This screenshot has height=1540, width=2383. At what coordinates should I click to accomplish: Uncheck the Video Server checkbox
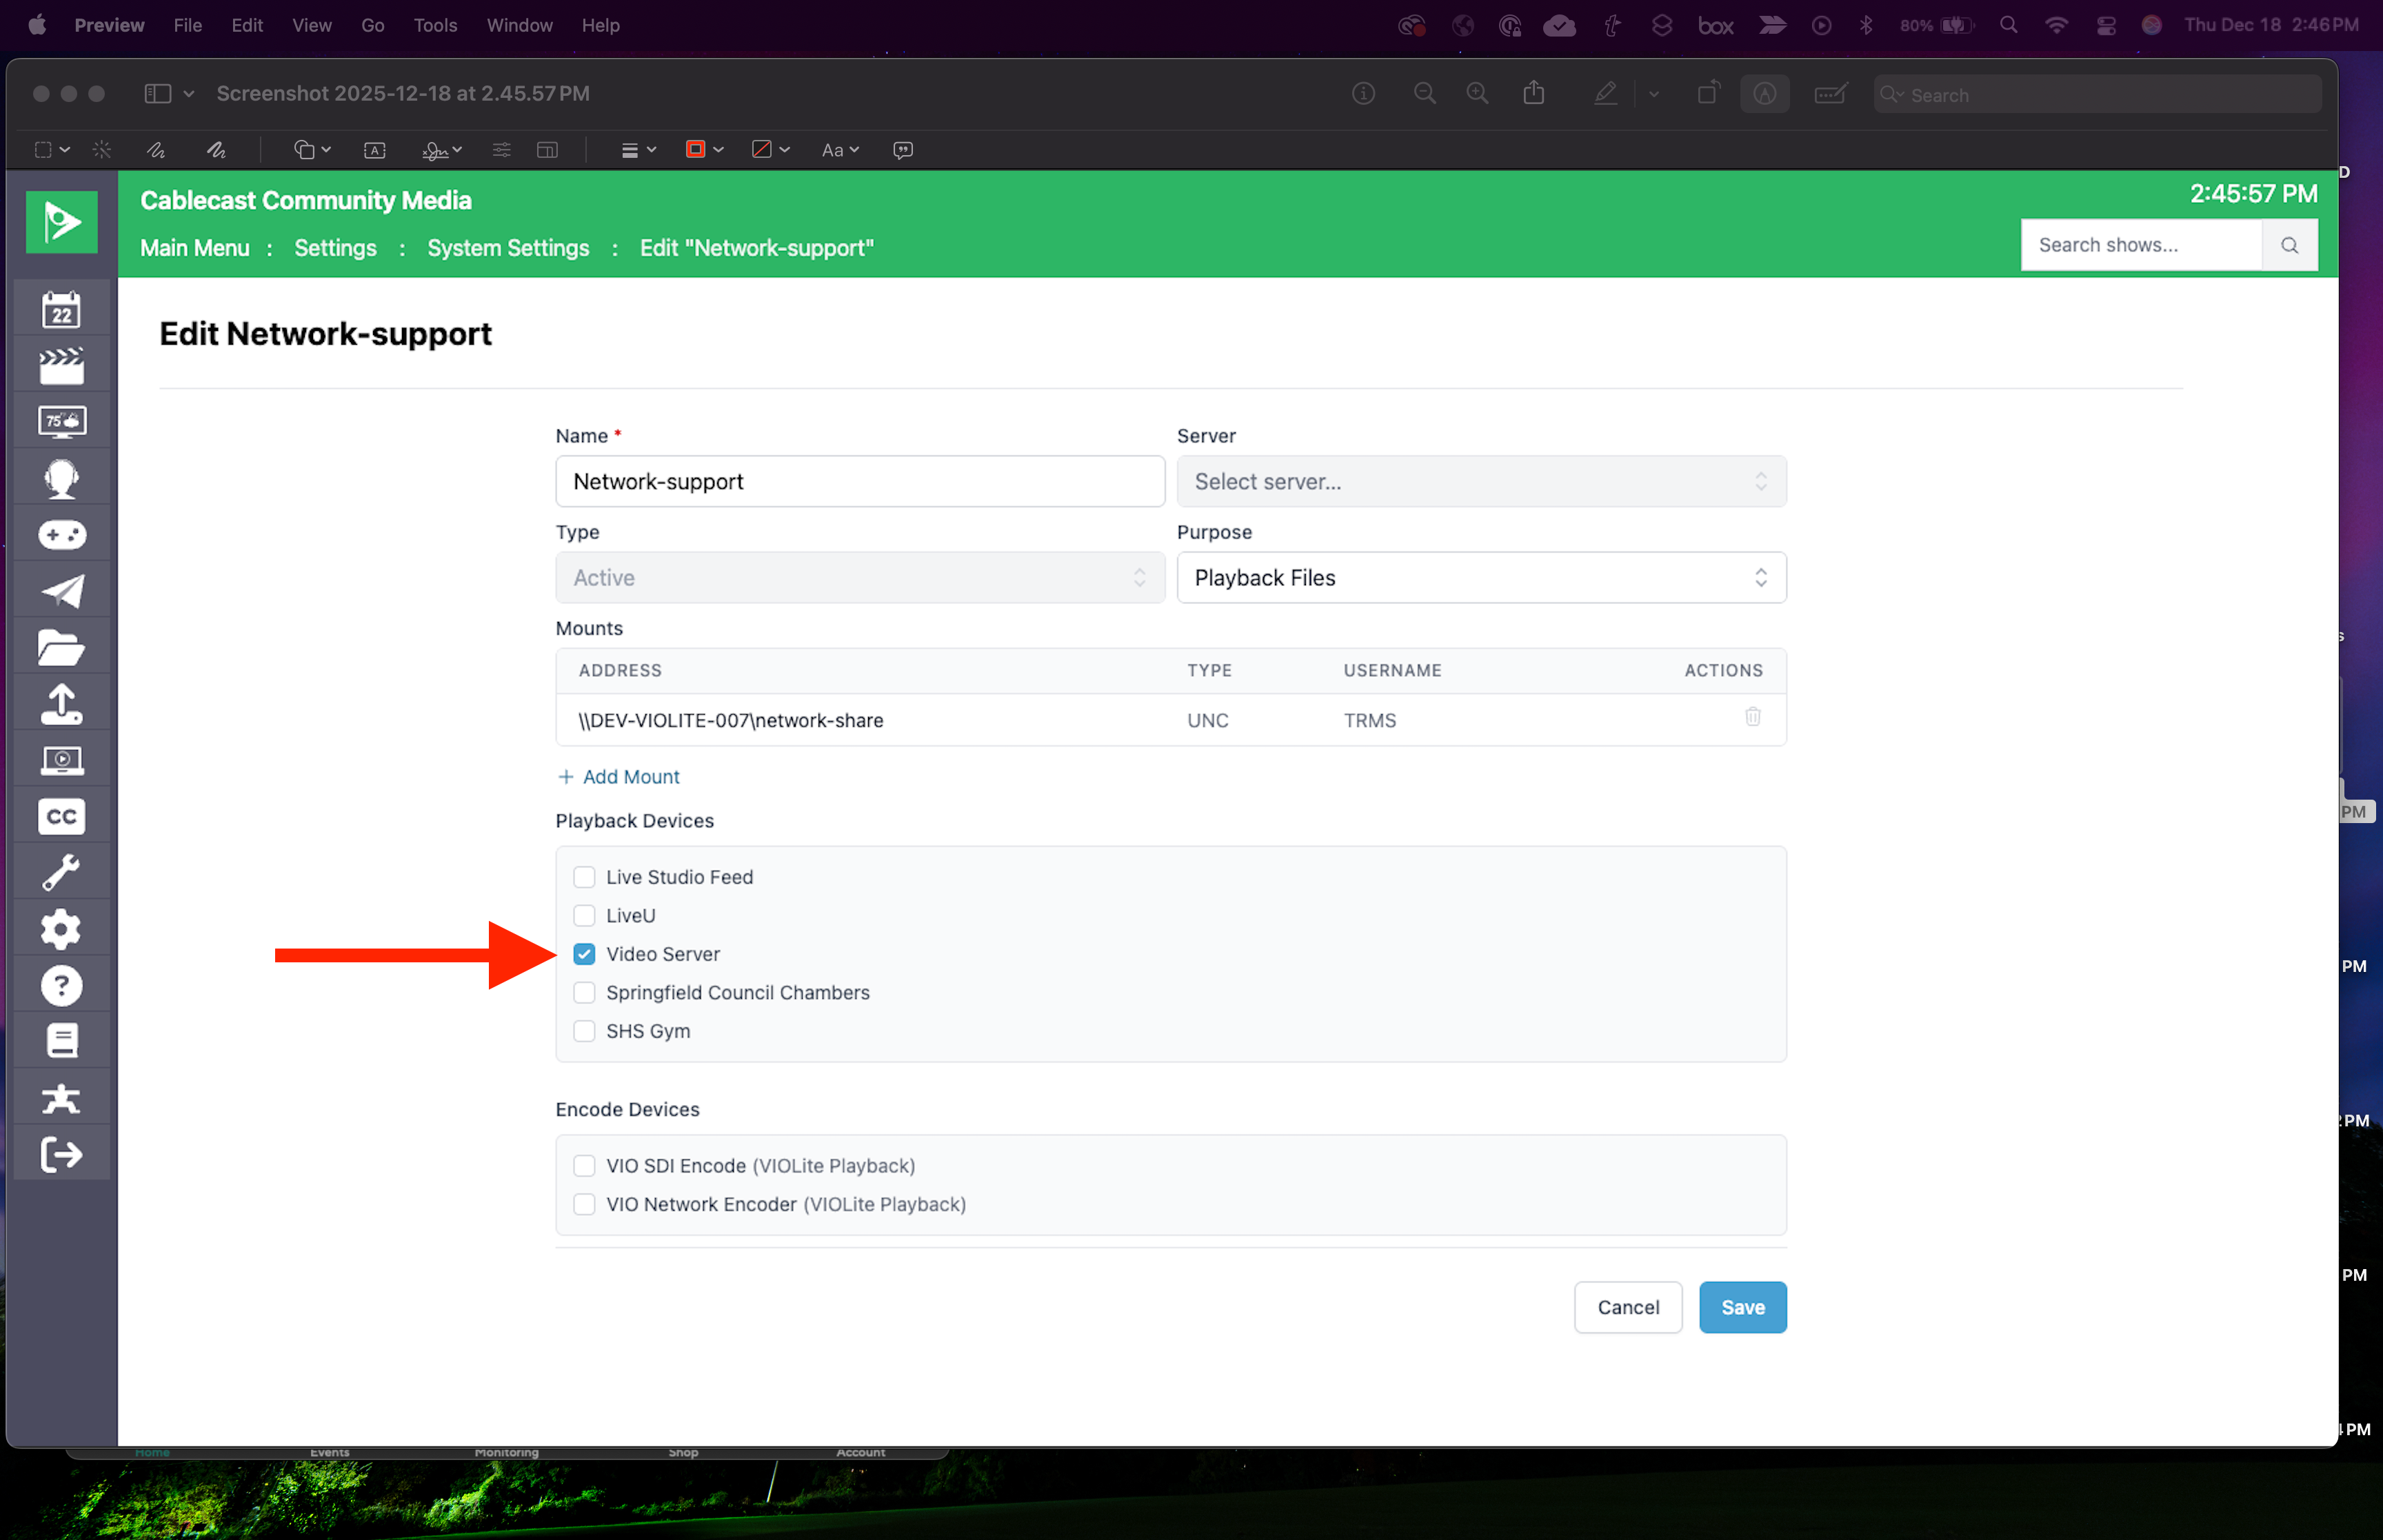point(584,954)
